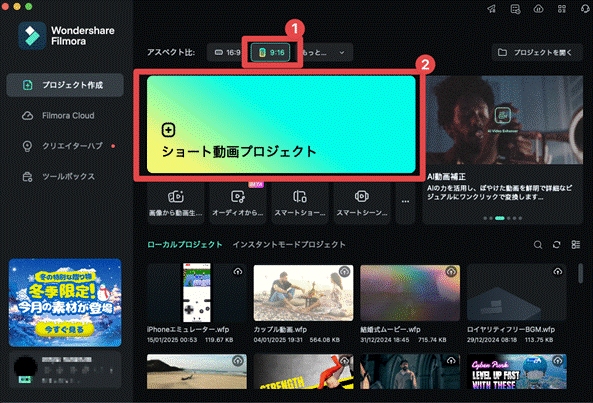Click the 結婚式ムービー.wfp file name
The width and height of the screenshot is (593, 403).
click(390, 330)
